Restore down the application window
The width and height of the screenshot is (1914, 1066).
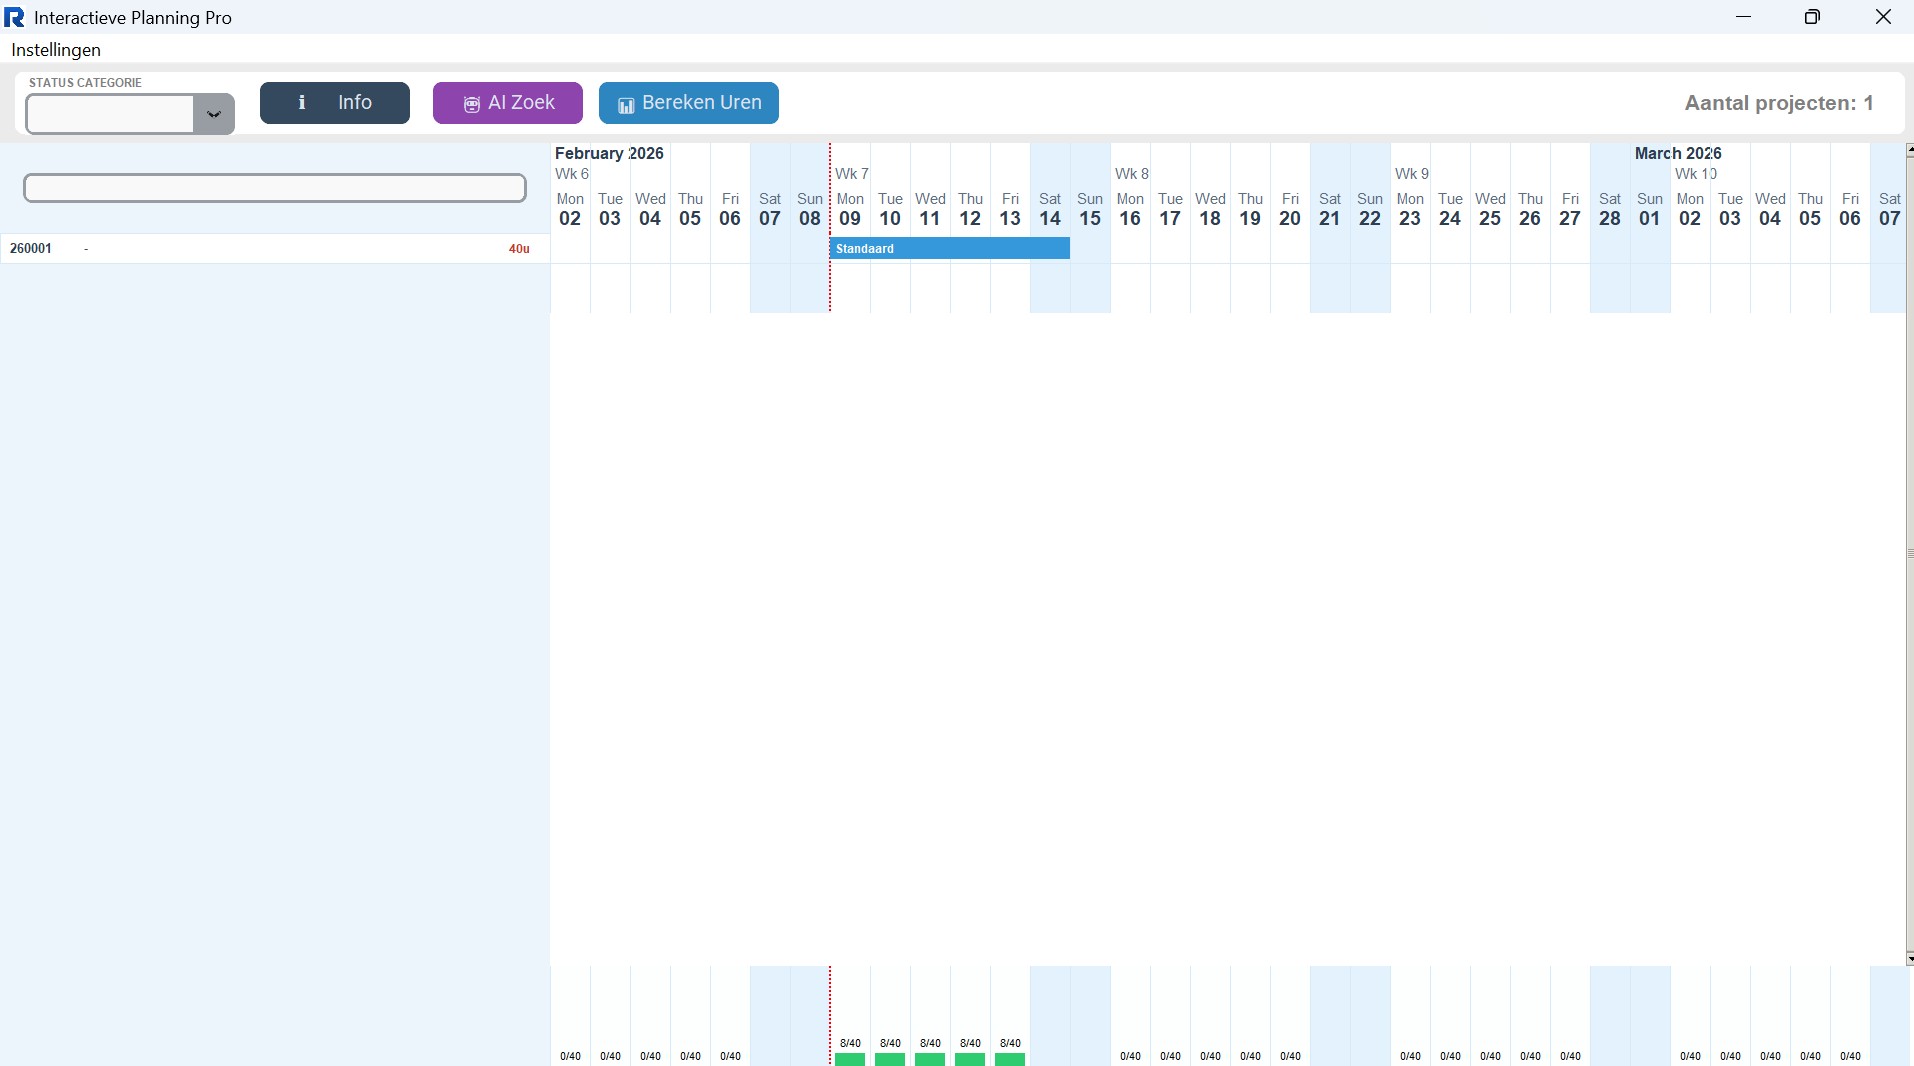coord(1812,17)
